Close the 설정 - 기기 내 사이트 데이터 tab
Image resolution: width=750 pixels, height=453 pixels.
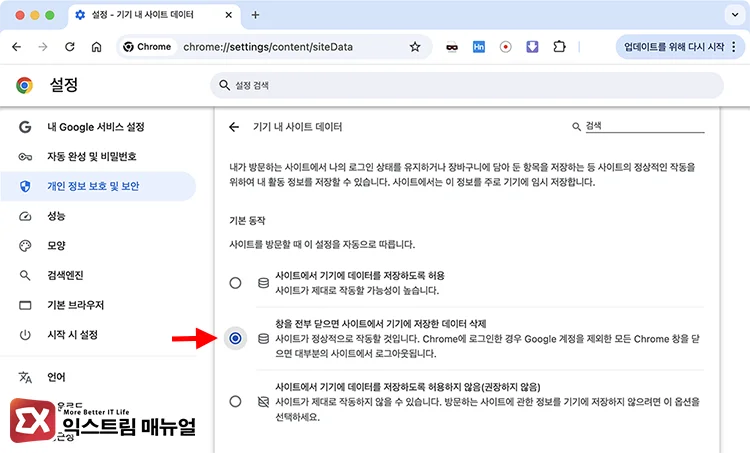(229, 15)
